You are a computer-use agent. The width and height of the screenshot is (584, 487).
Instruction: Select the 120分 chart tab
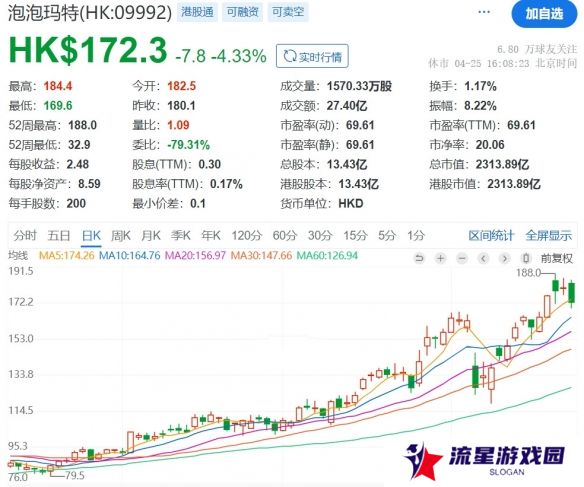point(247,235)
